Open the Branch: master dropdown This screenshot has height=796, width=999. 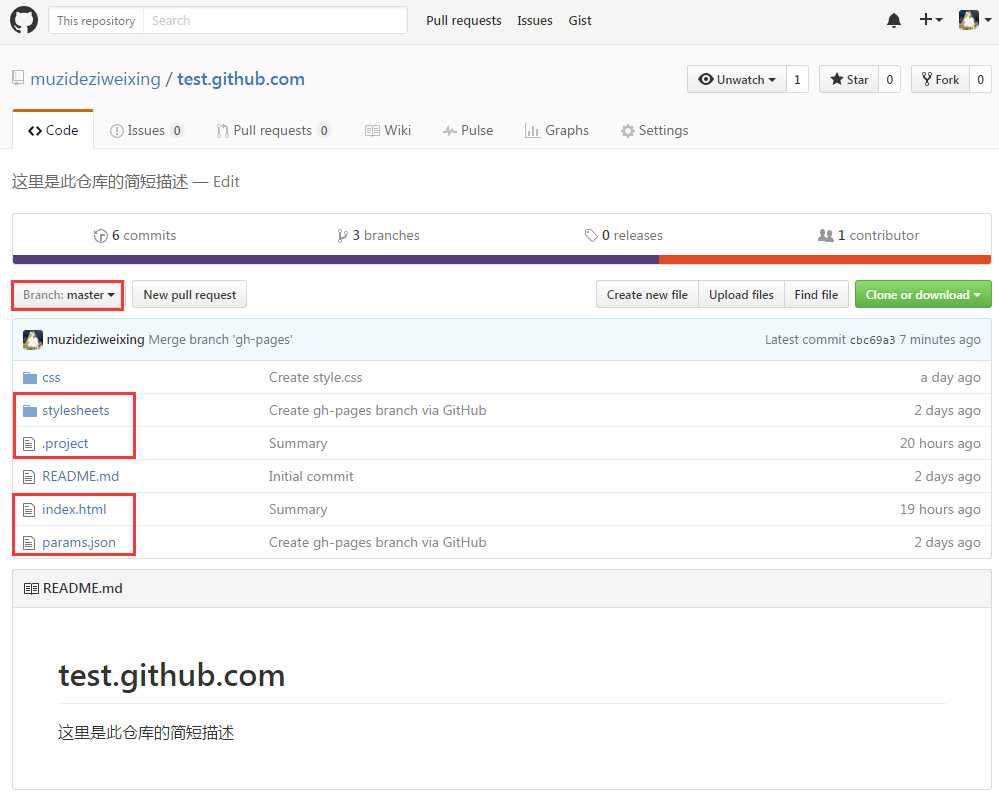tap(68, 295)
